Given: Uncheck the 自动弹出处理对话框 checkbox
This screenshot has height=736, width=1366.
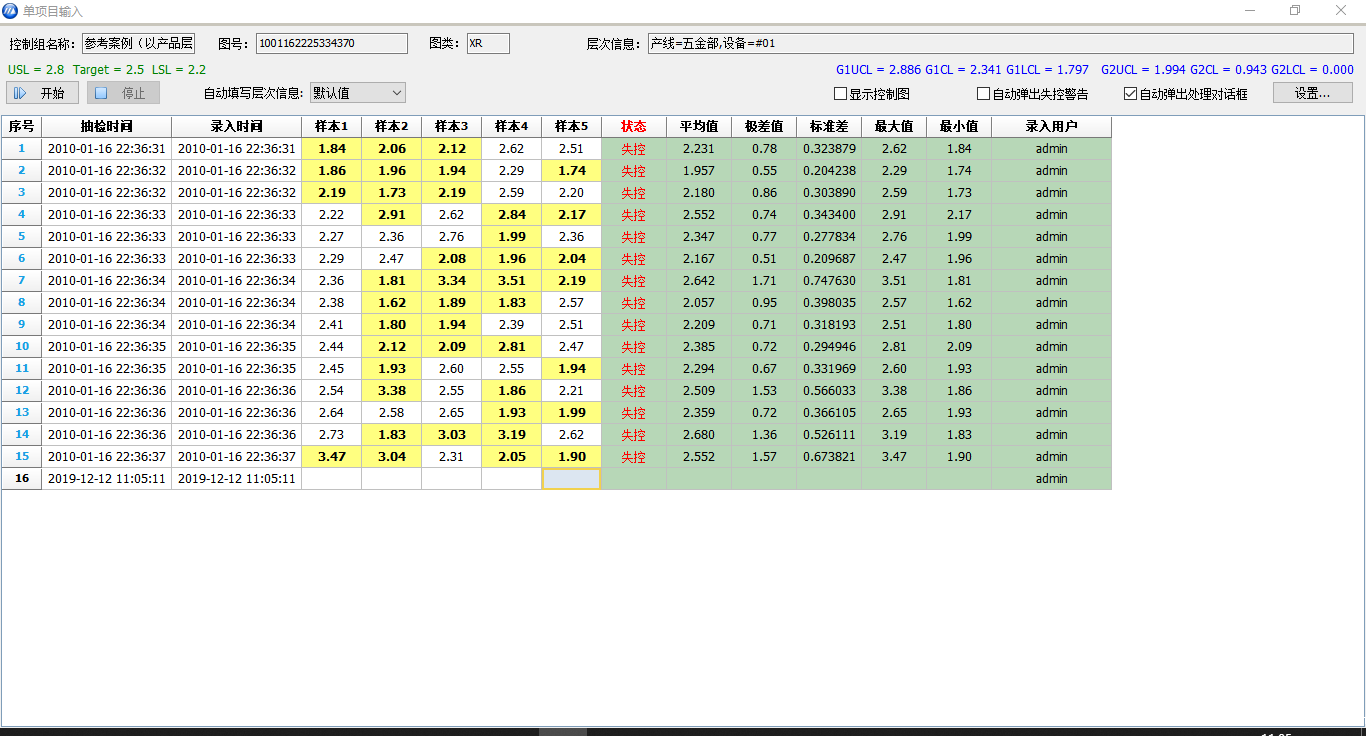Looking at the screenshot, I should point(1131,94).
